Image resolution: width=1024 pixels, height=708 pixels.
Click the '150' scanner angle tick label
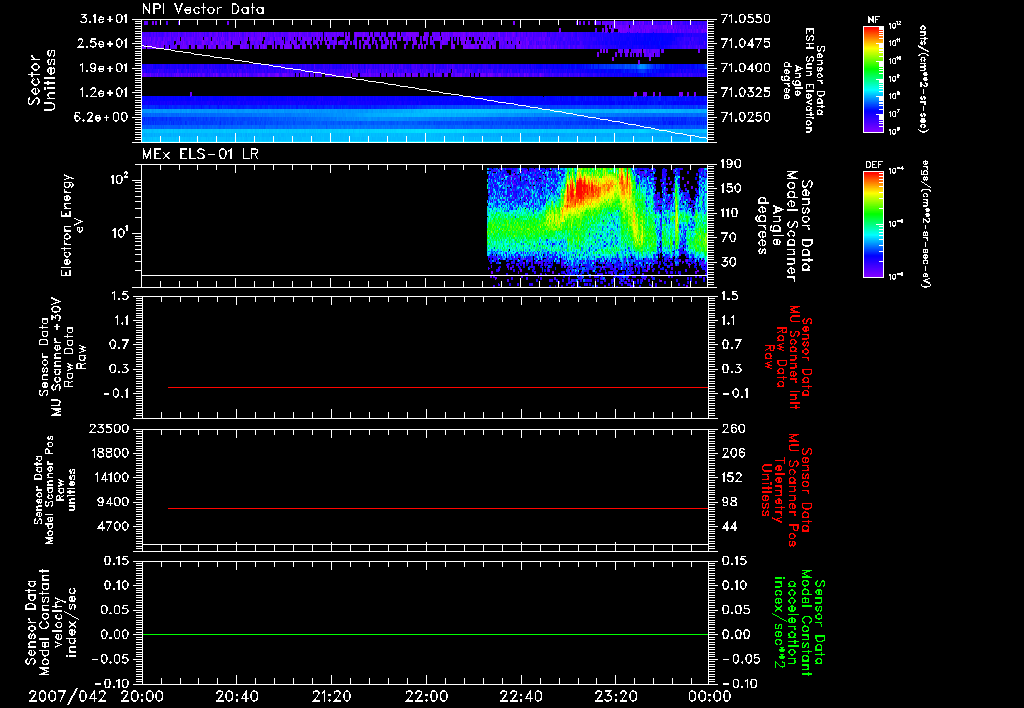(x=731, y=188)
